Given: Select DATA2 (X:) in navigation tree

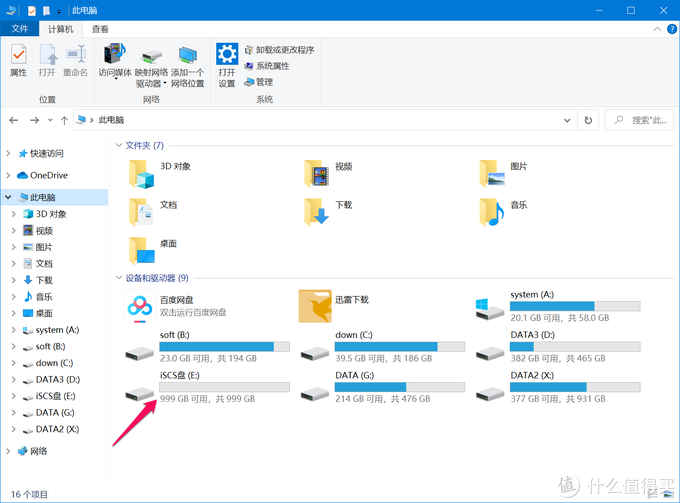Looking at the screenshot, I should 51,429.
